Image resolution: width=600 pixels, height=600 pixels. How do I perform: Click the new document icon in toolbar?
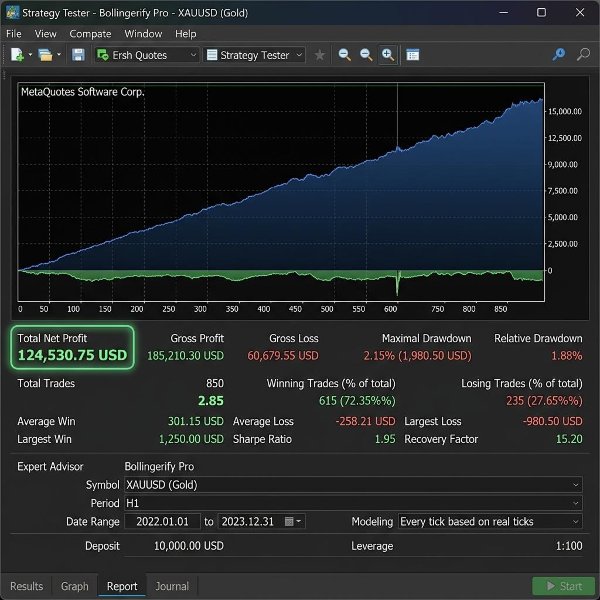tap(17, 55)
